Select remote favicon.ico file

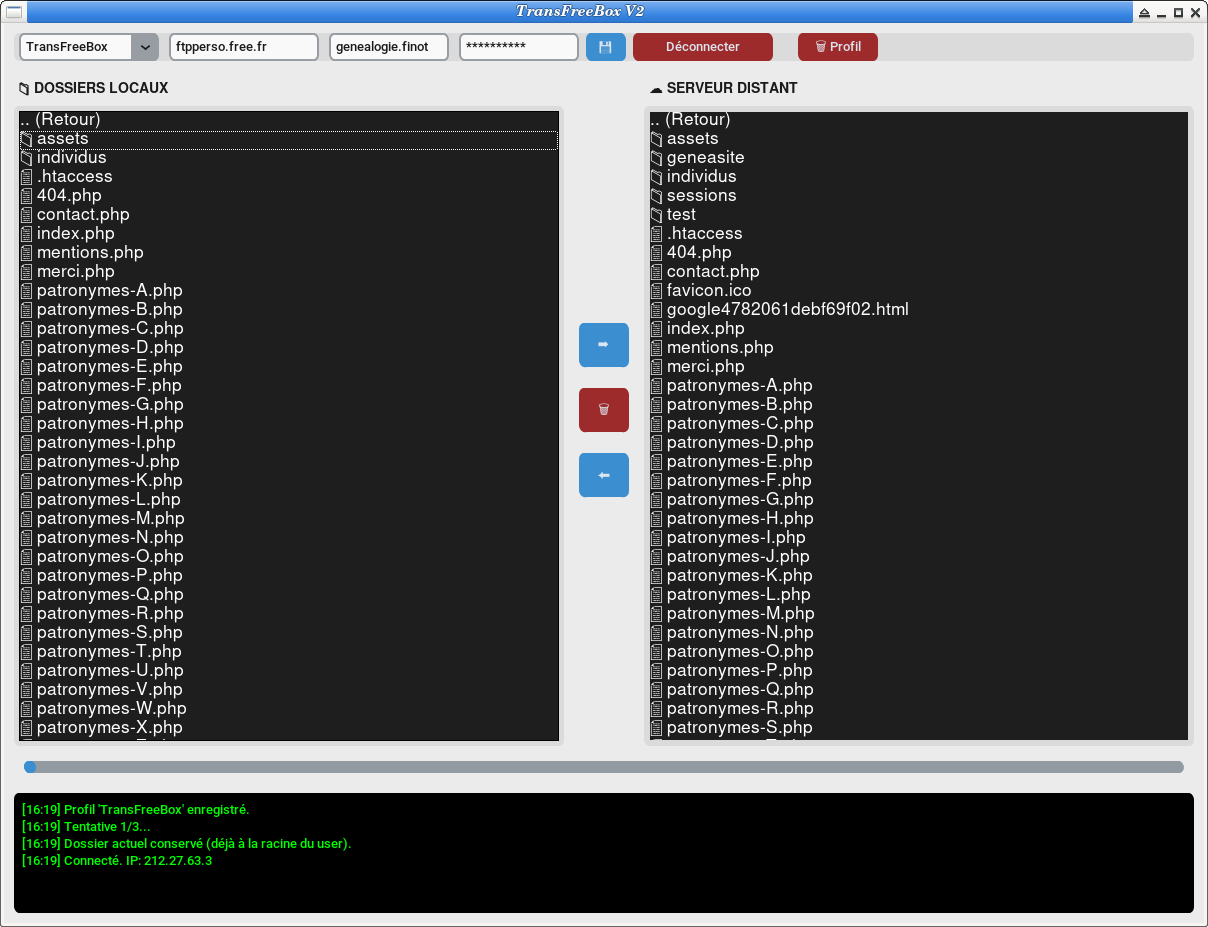click(919, 291)
